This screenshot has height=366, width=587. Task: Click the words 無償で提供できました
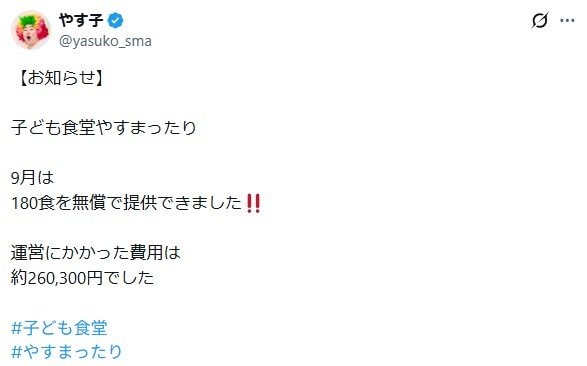[x=157, y=203]
